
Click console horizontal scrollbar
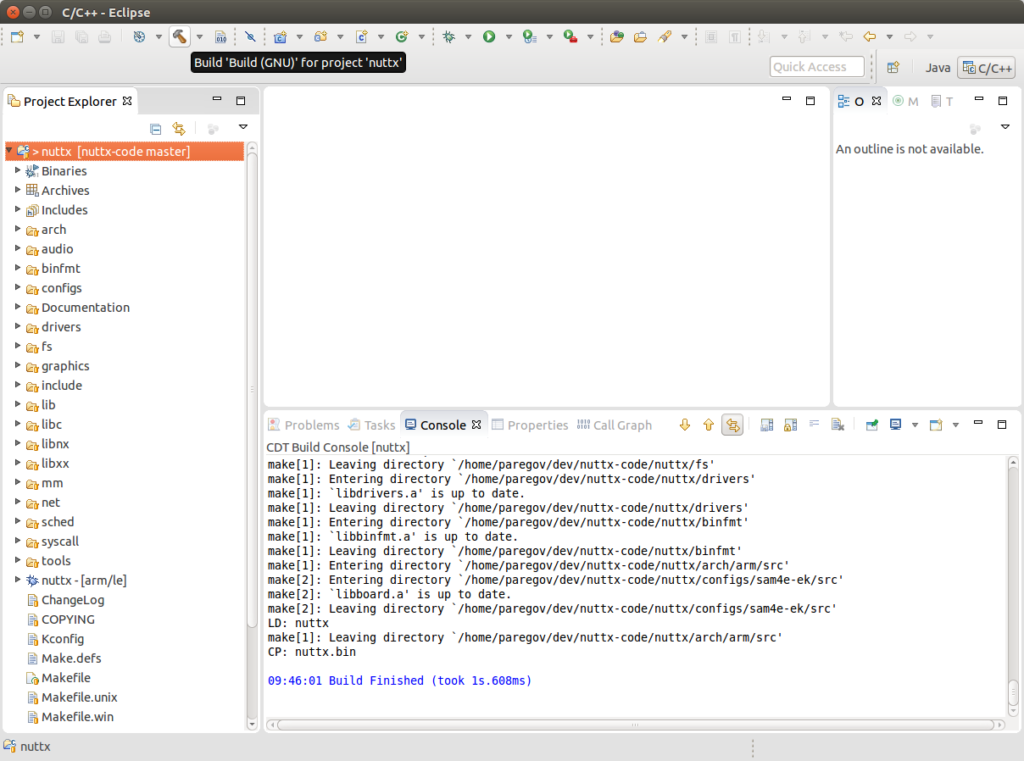tap(636, 724)
